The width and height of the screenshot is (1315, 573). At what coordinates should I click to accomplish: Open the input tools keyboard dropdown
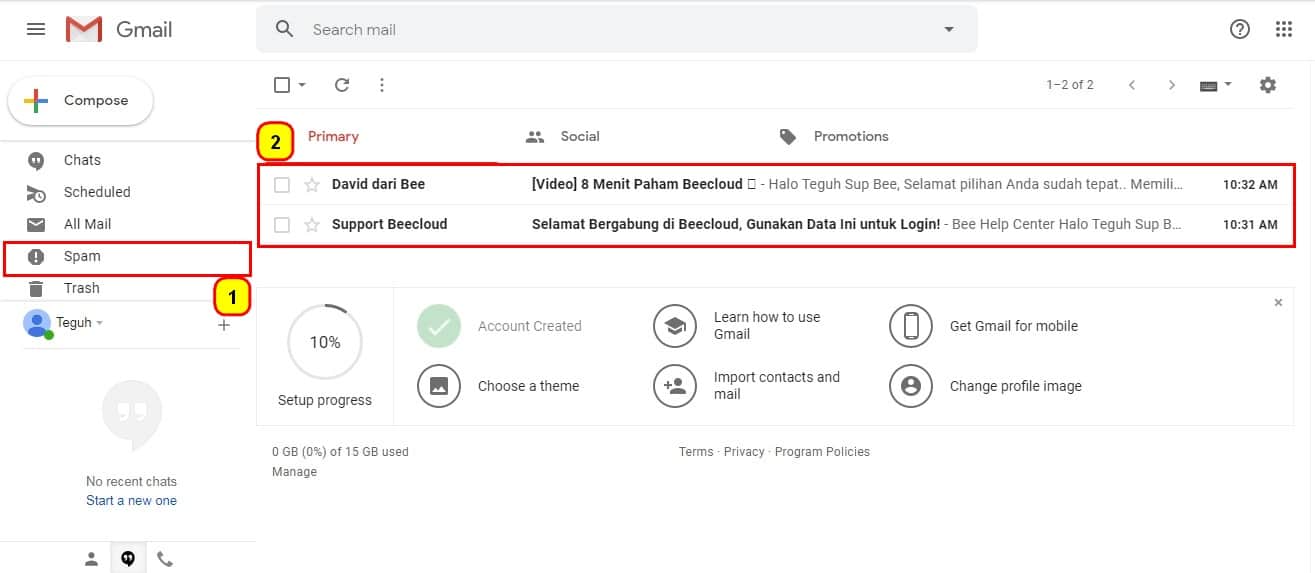point(1216,85)
